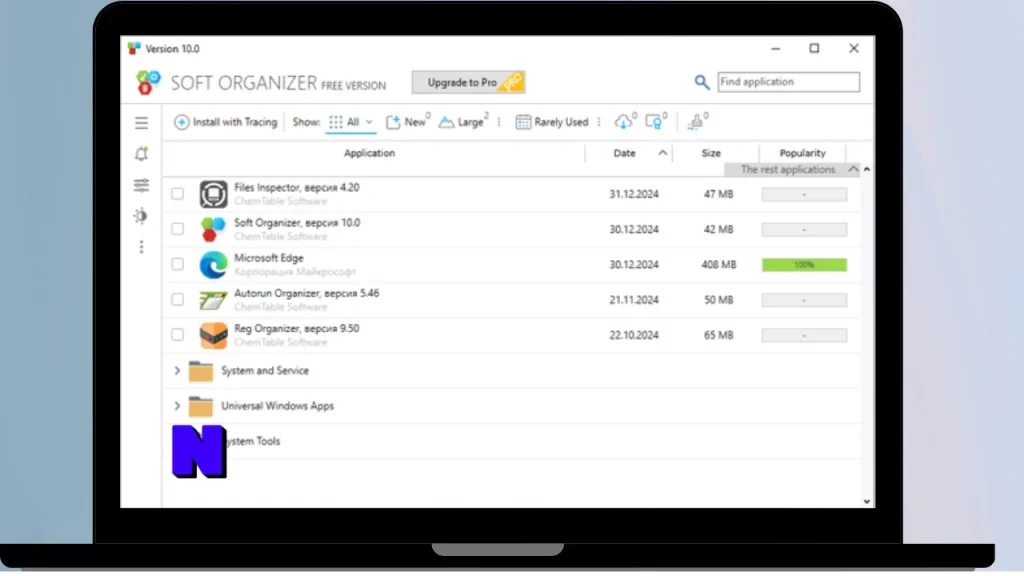Viewport: 1024px width, 576px height.
Task: Click the cleanup leftovers broom icon
Action: coord(696,121)
